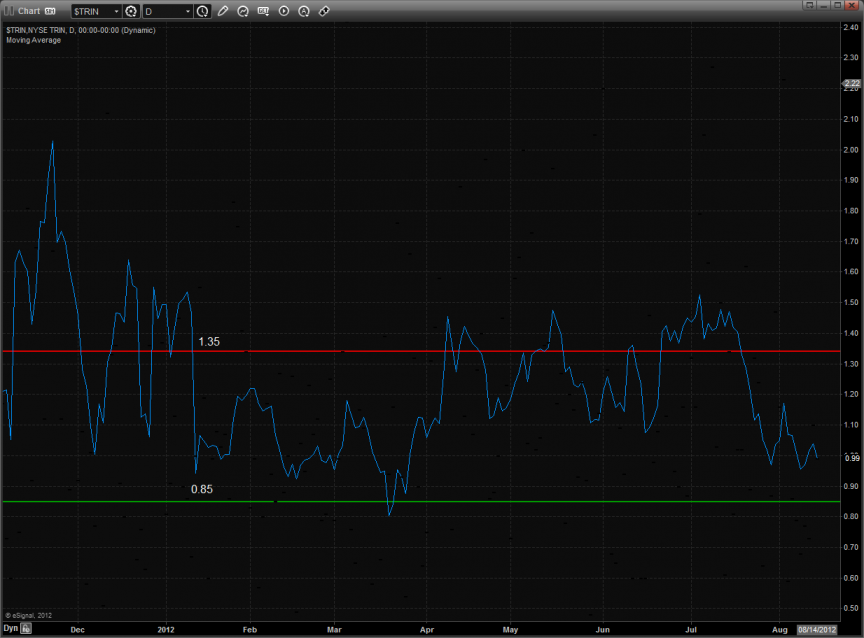
Task: Open the SET dropdown in toolbar
Action: coord(263,11)
